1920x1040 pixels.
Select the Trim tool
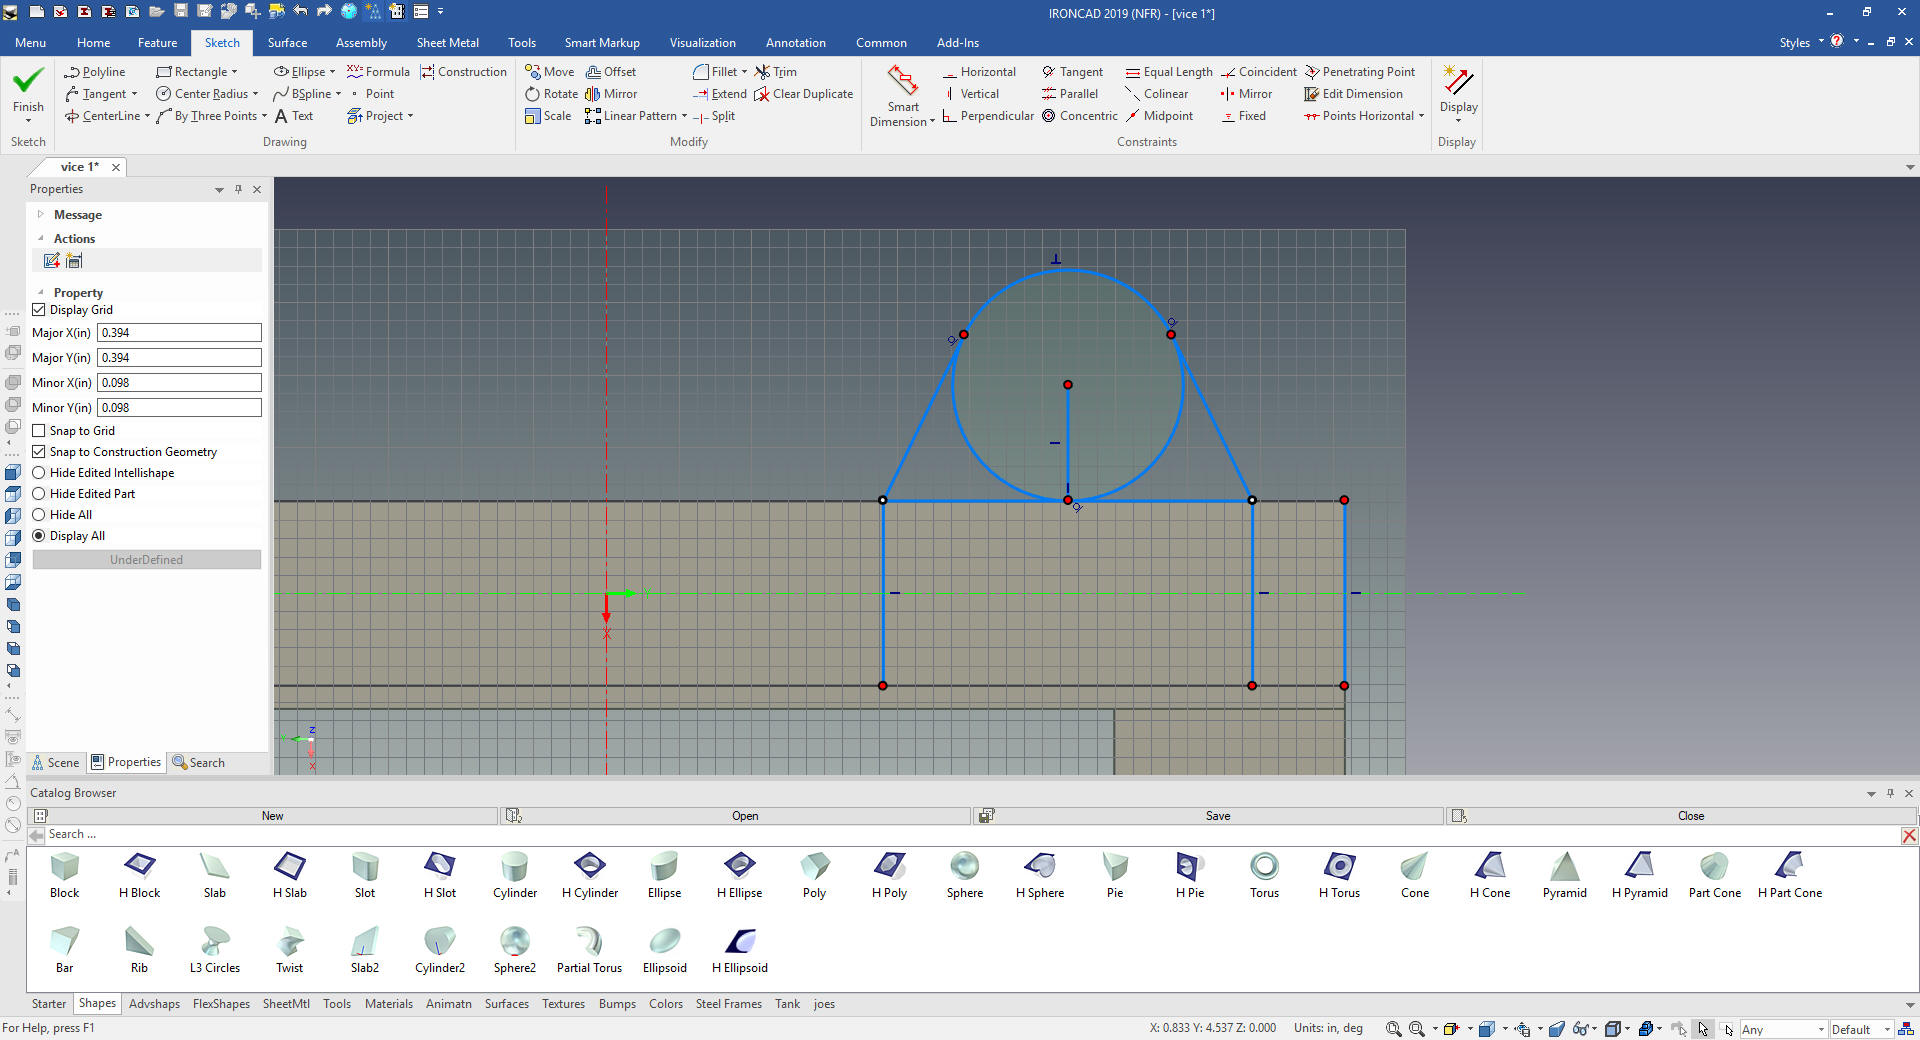click(776, 72)
